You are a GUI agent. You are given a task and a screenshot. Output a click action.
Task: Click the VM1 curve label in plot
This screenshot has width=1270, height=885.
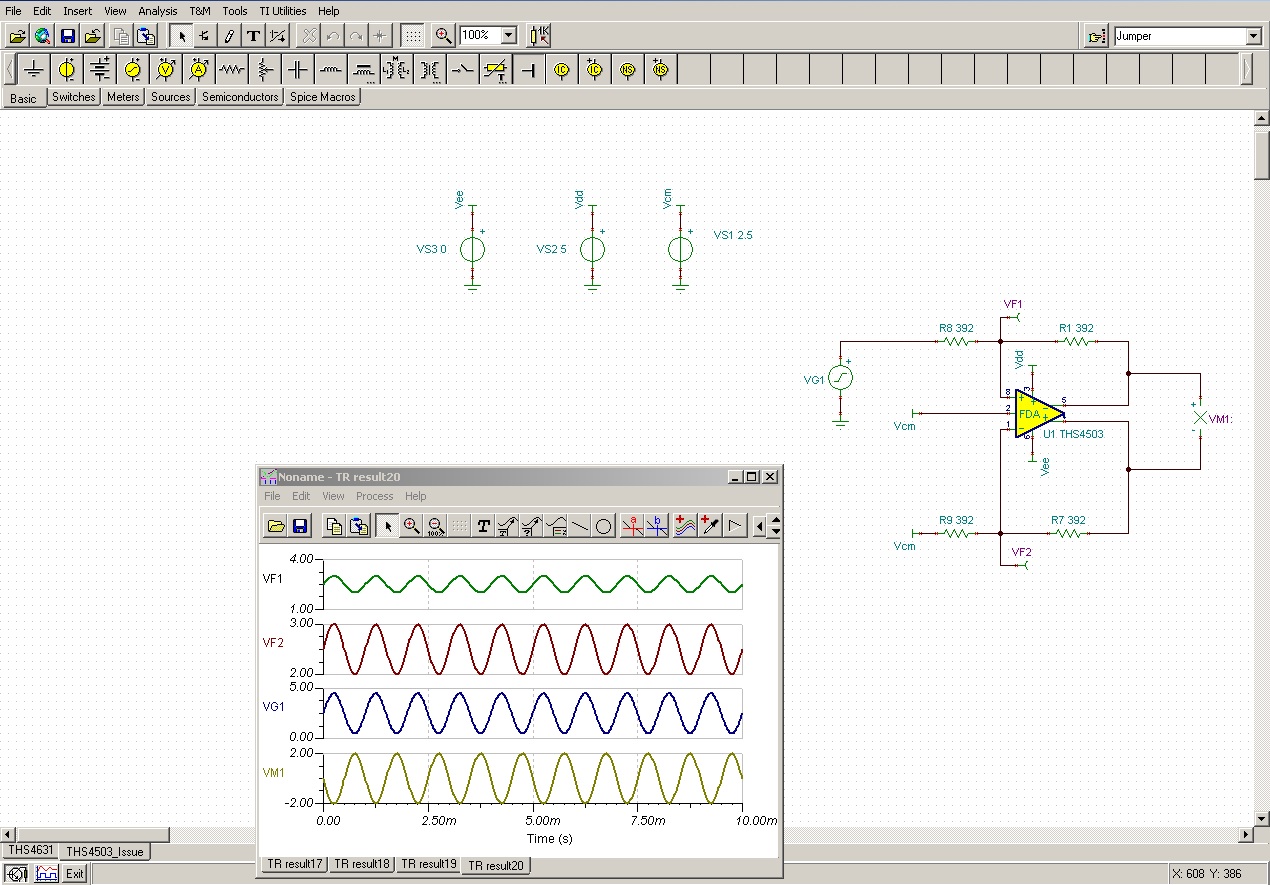point(273,772)
